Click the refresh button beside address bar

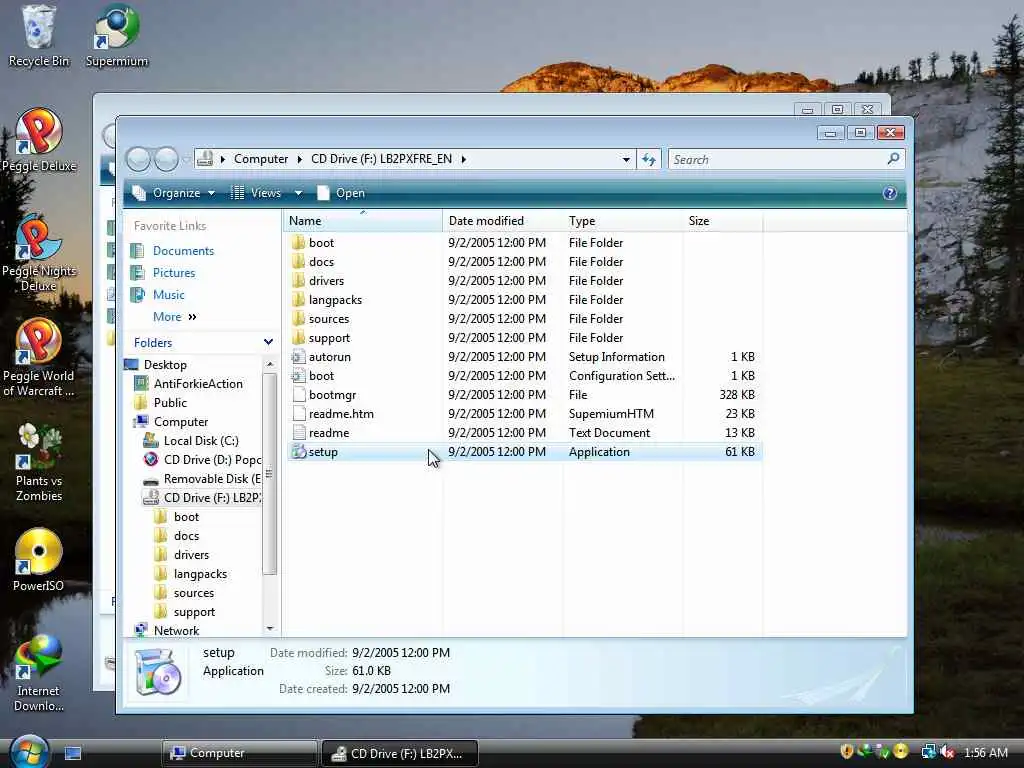click(x=648, y=159)
